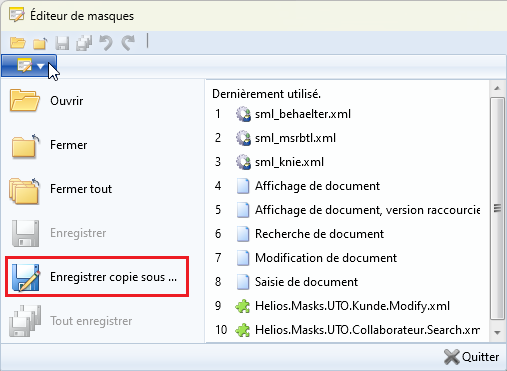Click the save diskette toolbar icon

[62, 43]
